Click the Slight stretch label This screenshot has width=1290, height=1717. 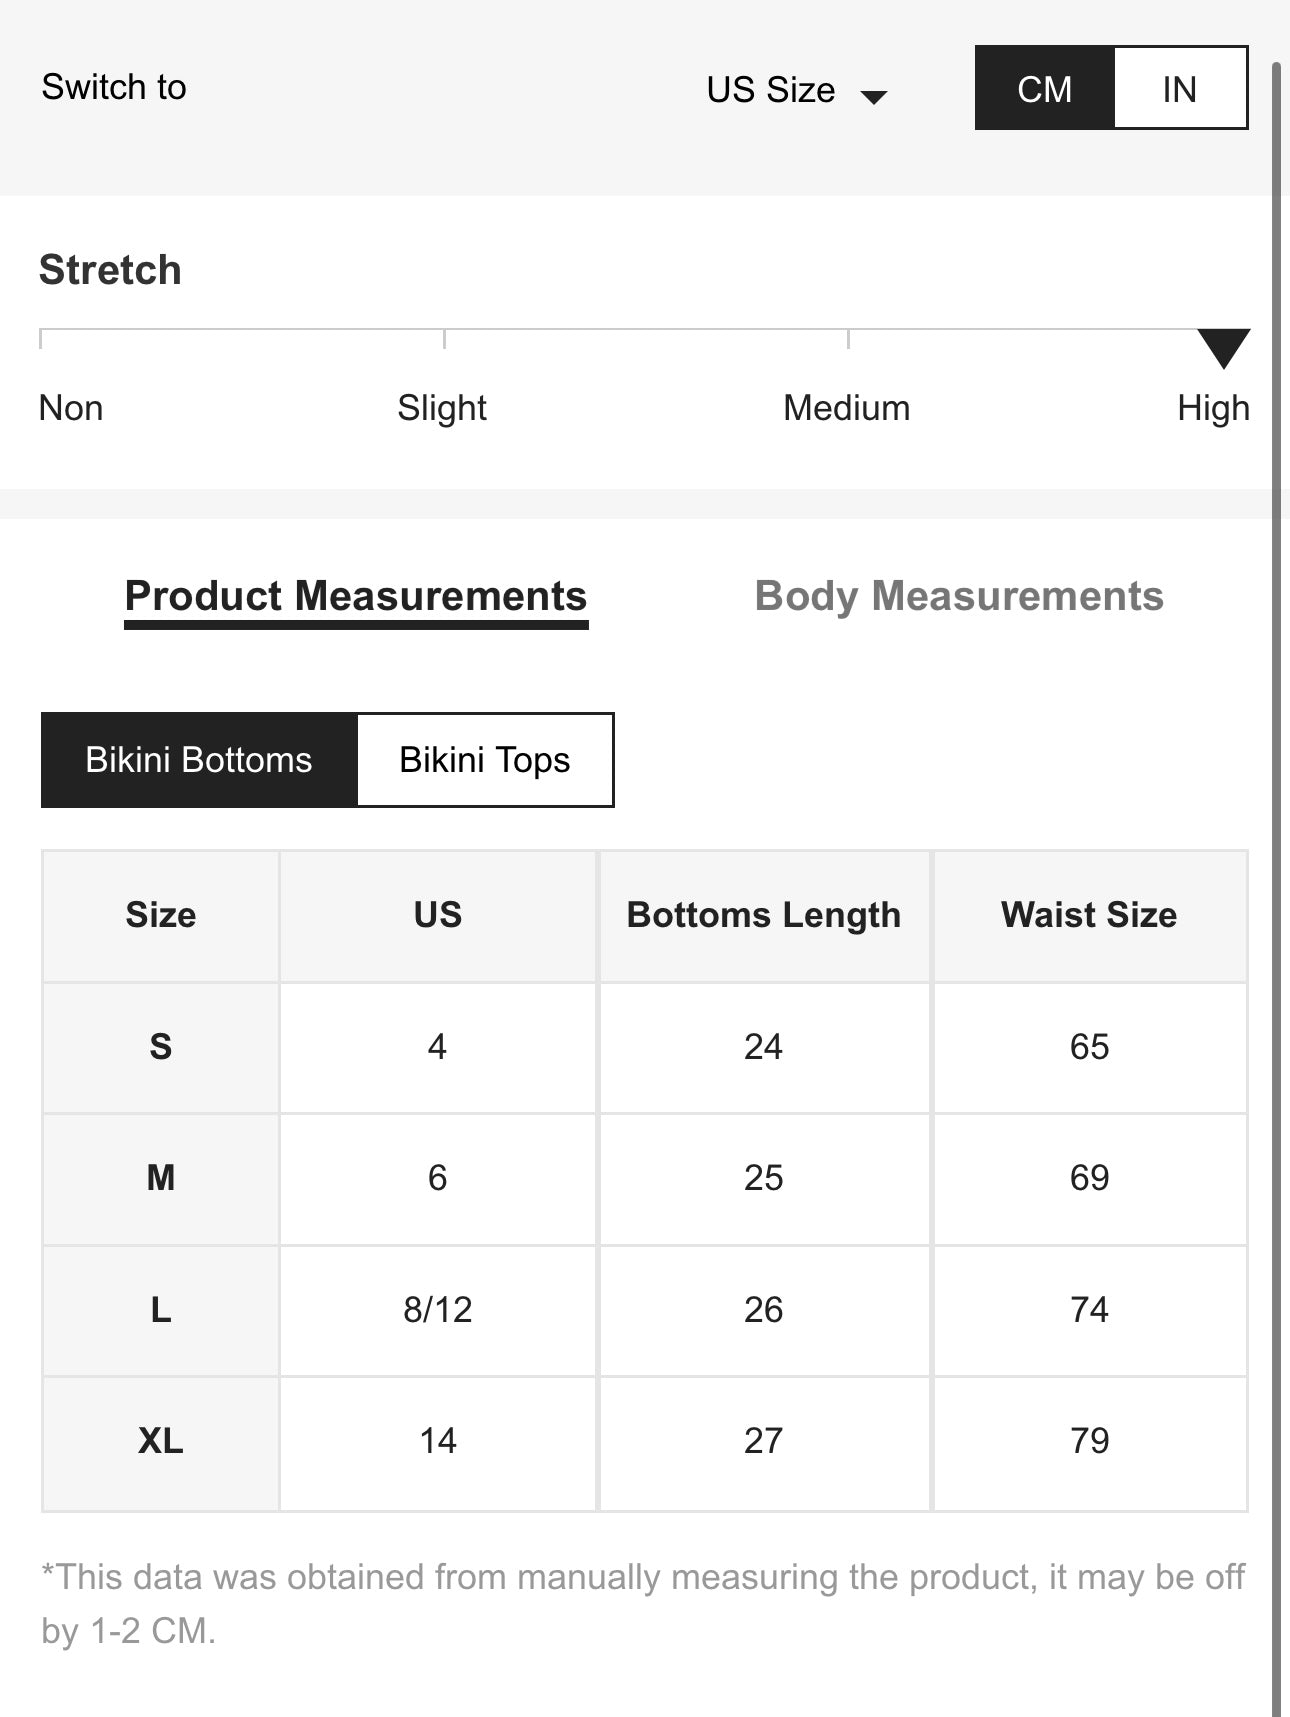(x=441, y=408)
